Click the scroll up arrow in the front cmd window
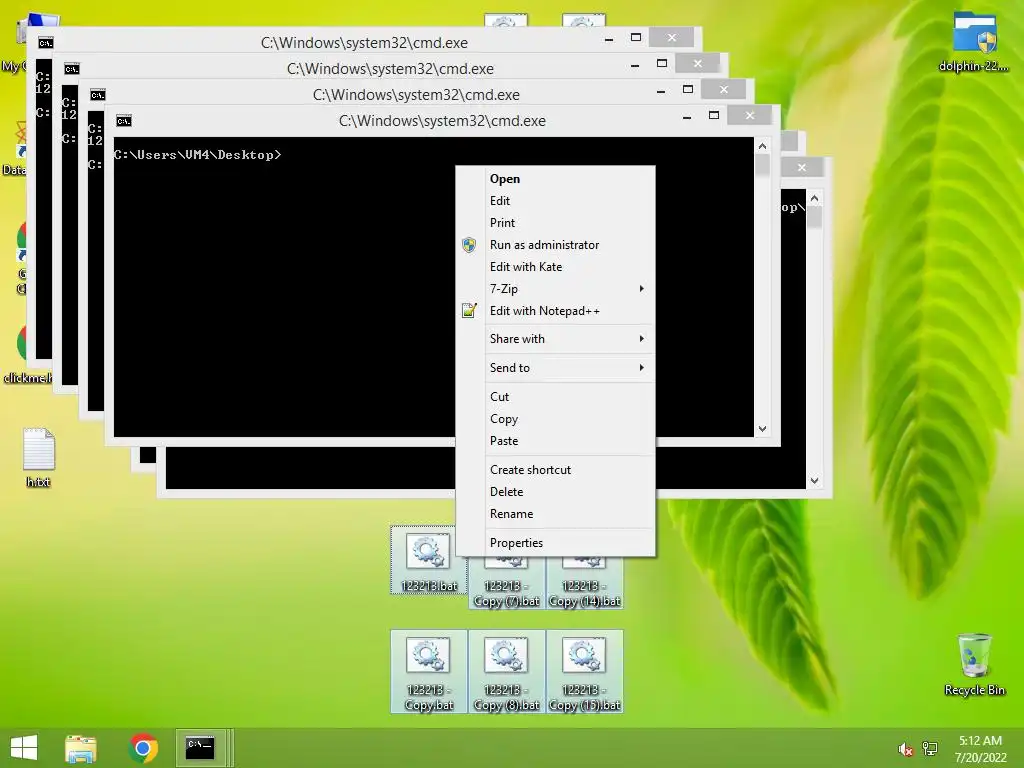 point(762,146)
